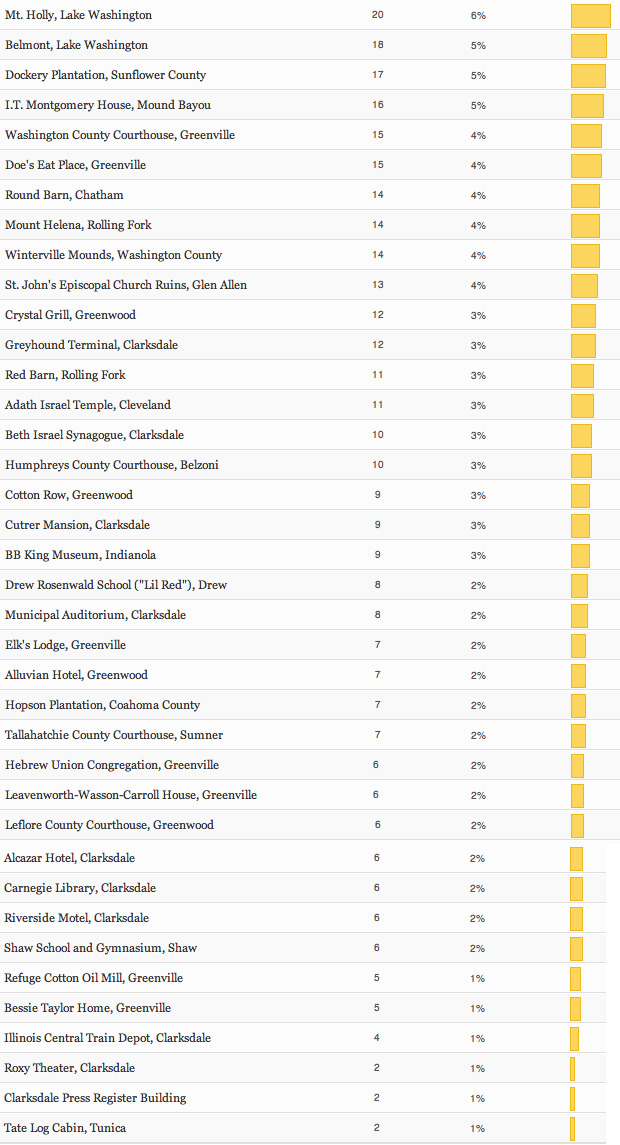Screen dimensions: 620x1145
Task: Select Tallahatchie County Courthouse, Sumner entry
Action: point(114,735)
